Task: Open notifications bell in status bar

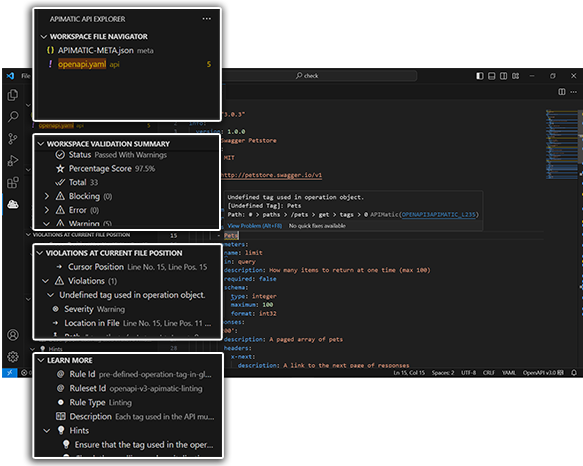Action: tap(574, 372)
